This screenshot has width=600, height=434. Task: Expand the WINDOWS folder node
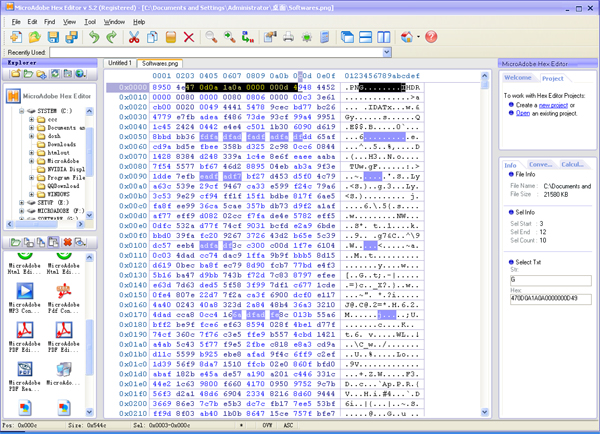coord(32,194)
